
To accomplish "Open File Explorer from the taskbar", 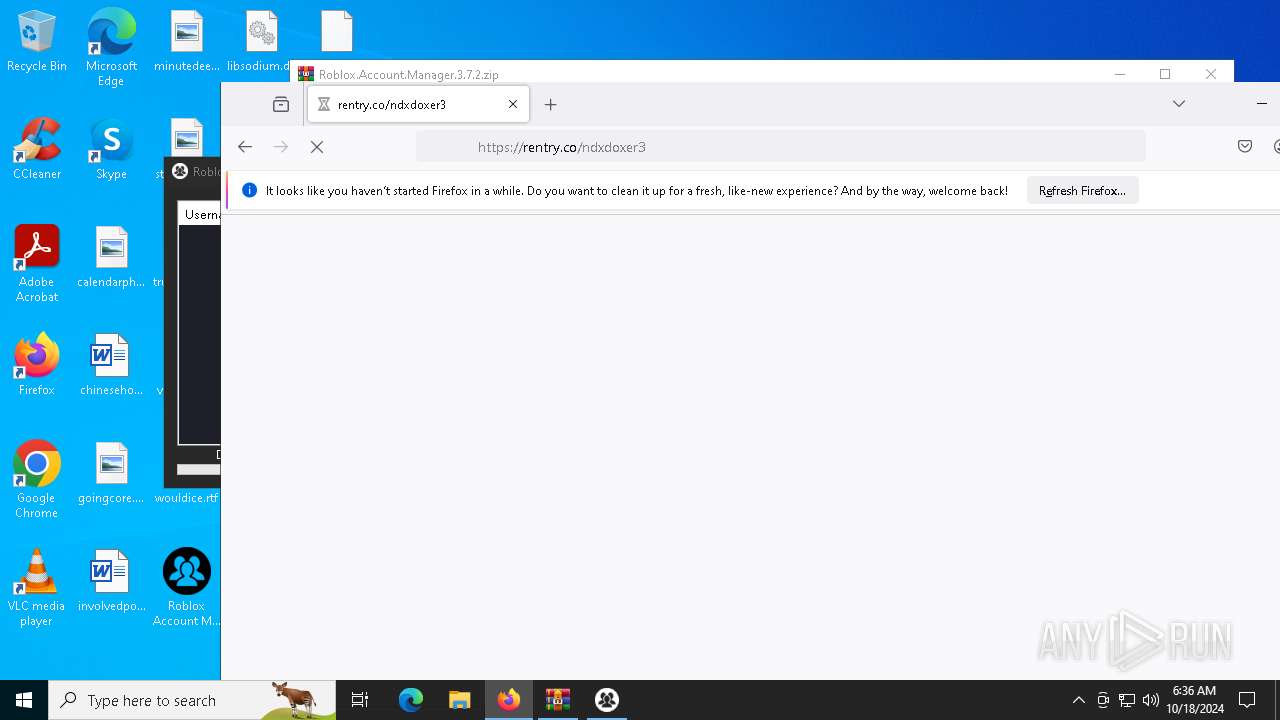I will coord(460,700).
